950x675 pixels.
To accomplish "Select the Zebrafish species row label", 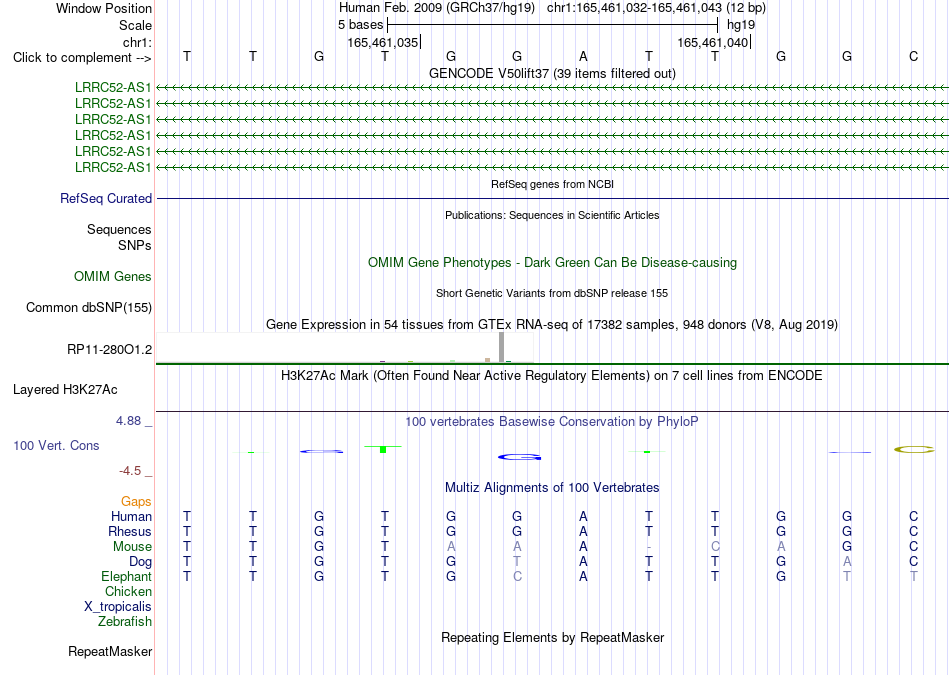I will [x=125, y=621].
